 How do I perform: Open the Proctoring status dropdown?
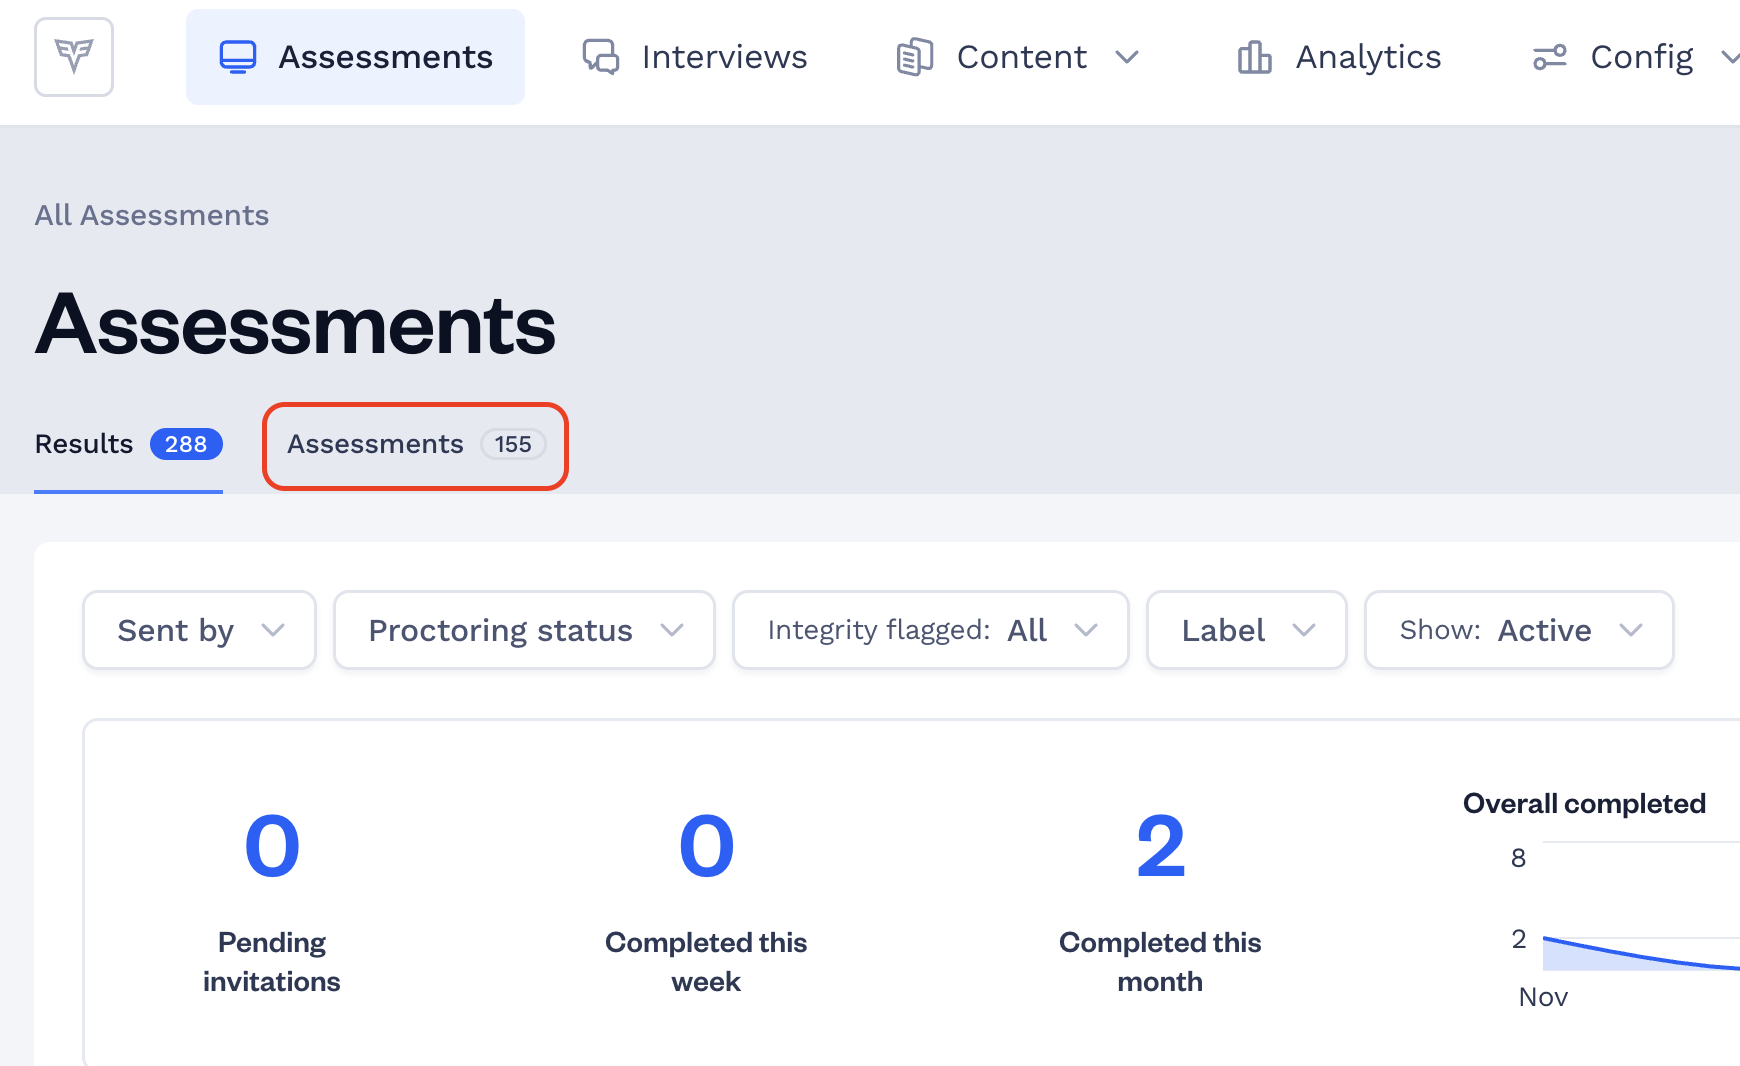point(524,630)
